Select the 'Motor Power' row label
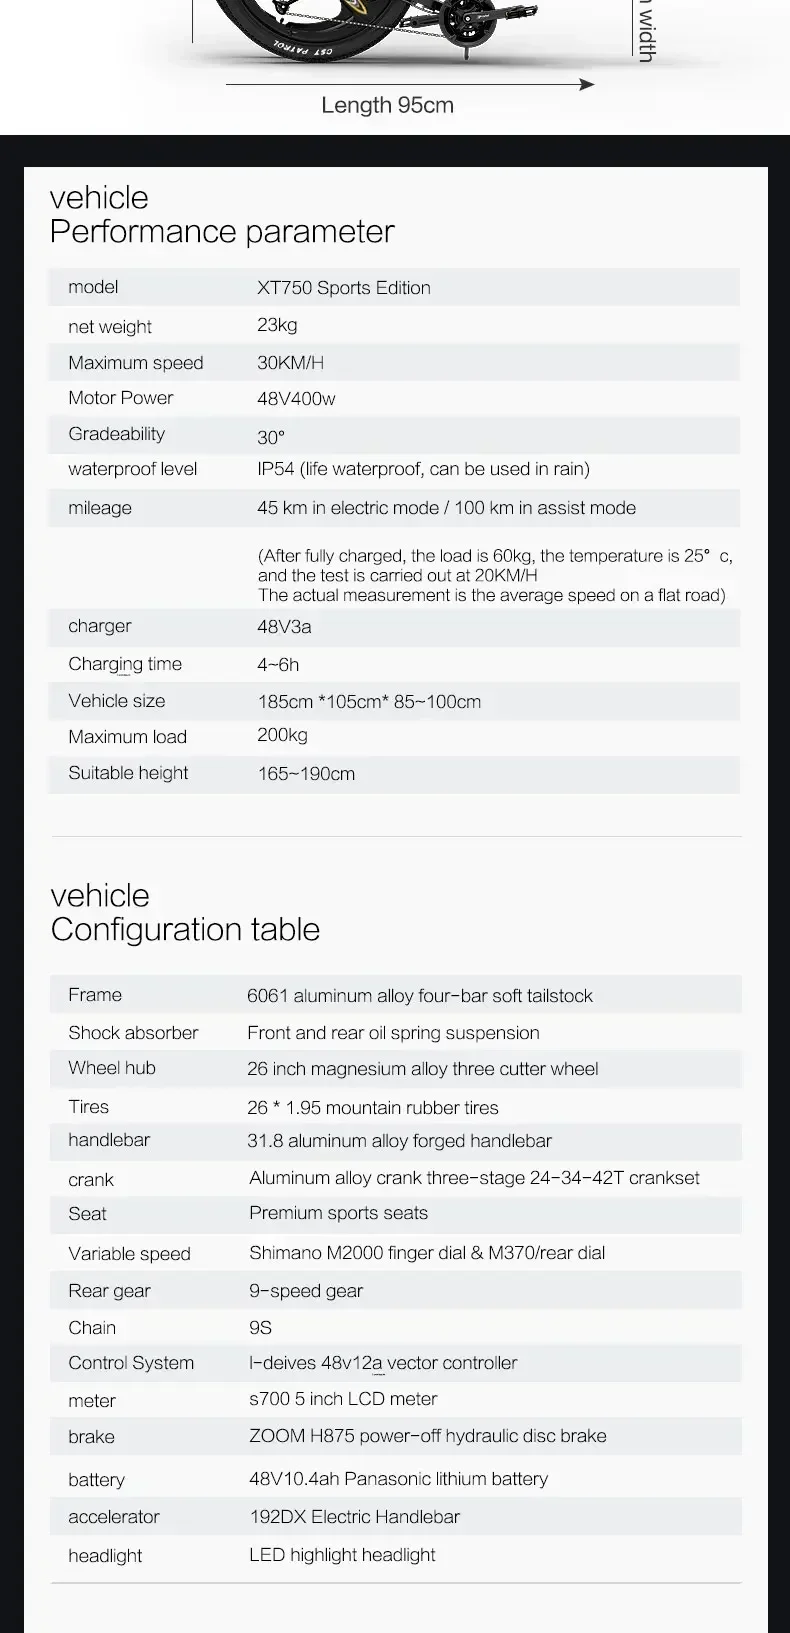 pyautogui.click(x=121, y=398)
